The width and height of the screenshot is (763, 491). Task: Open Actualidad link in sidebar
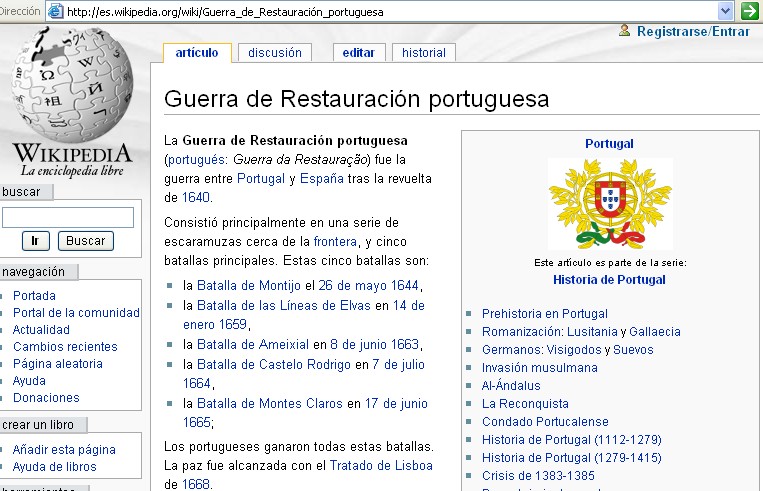coord(41,329)
